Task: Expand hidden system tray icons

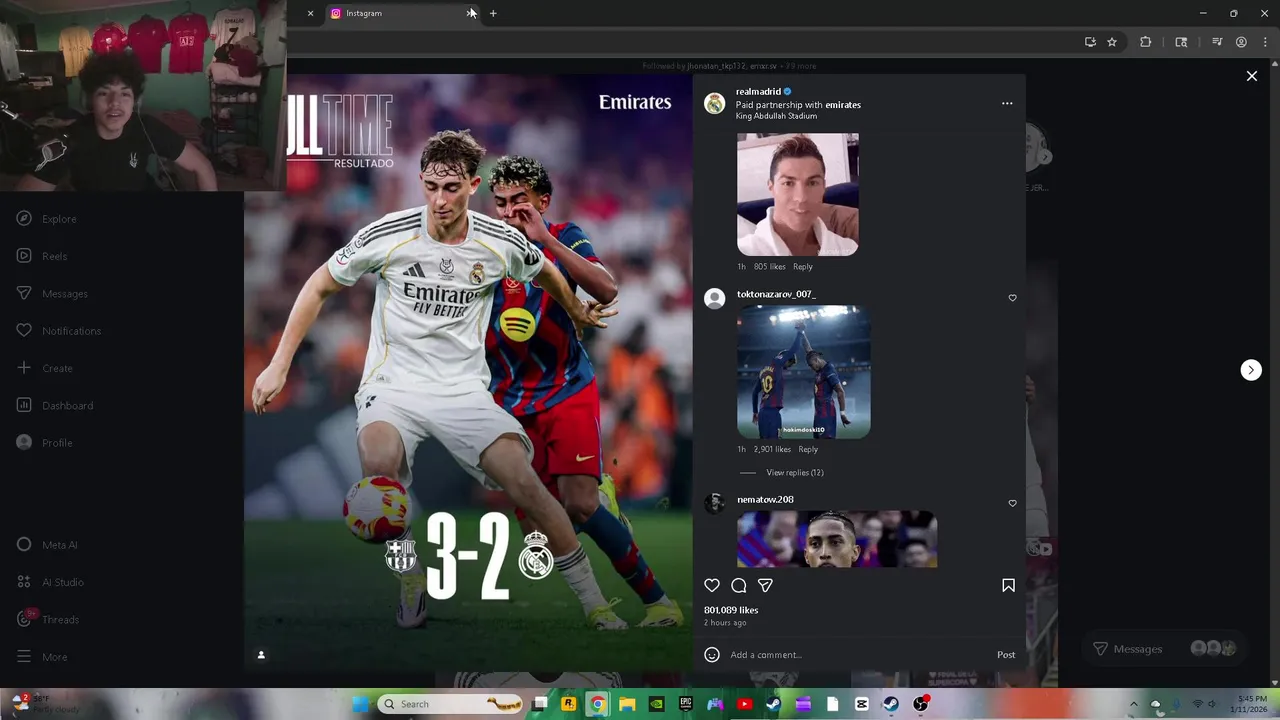Action: pyautogui.click(x=1133, y=704)
